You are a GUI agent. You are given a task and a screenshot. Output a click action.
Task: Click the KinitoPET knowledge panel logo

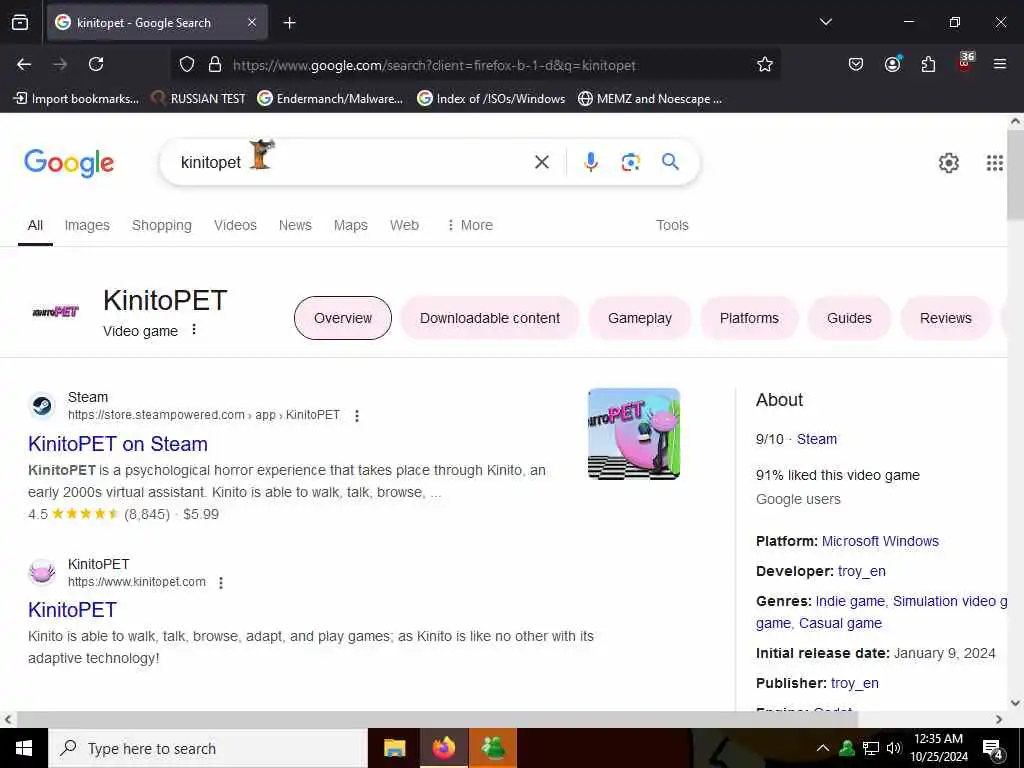[x=55, y=312]
